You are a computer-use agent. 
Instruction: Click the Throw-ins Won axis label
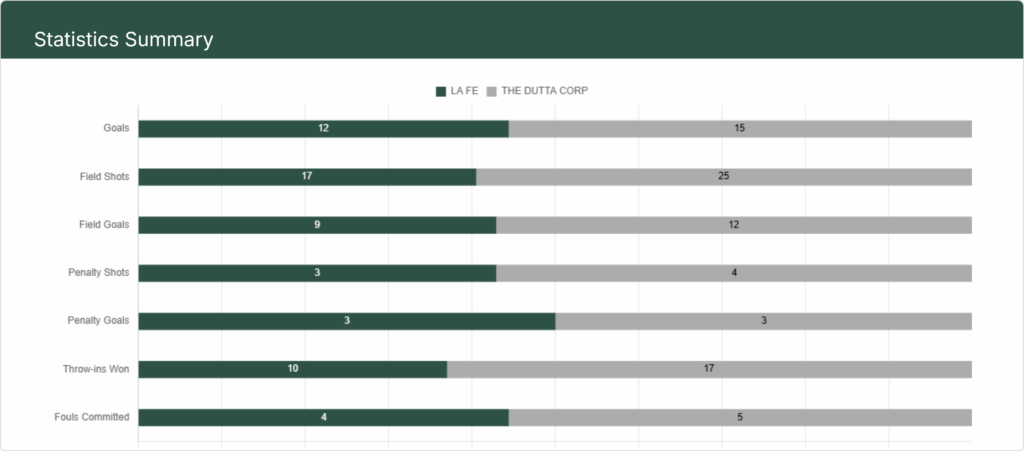96,369
